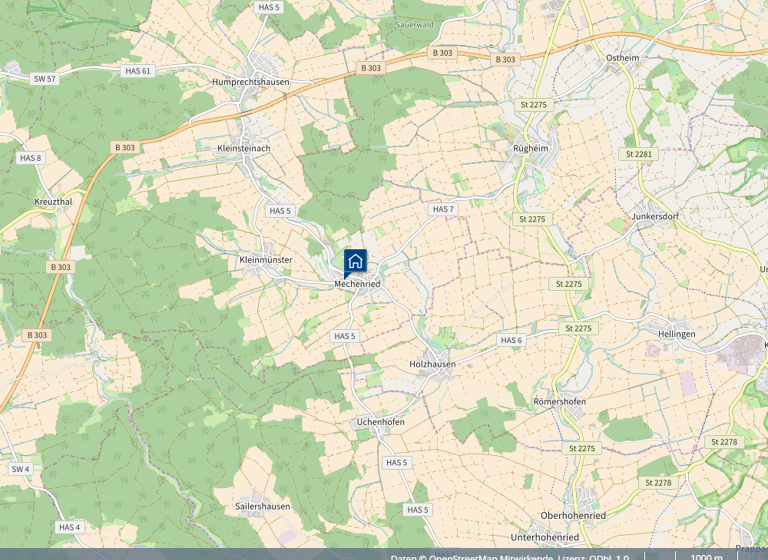Click the Kleinmünster place name

[265, 260]
